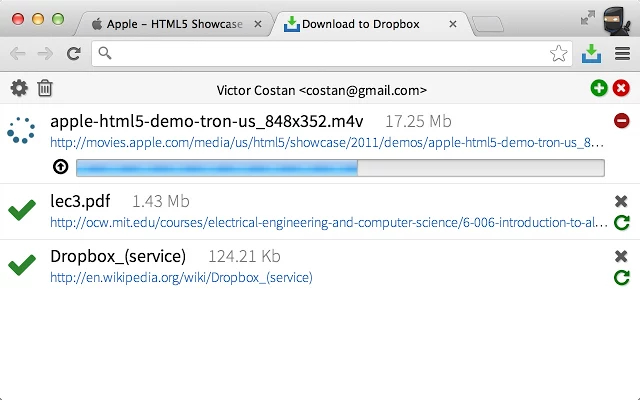Open the Chrome hamburger menu
The height and width of the screenshot is (400, 640).
tap(622, 53)
